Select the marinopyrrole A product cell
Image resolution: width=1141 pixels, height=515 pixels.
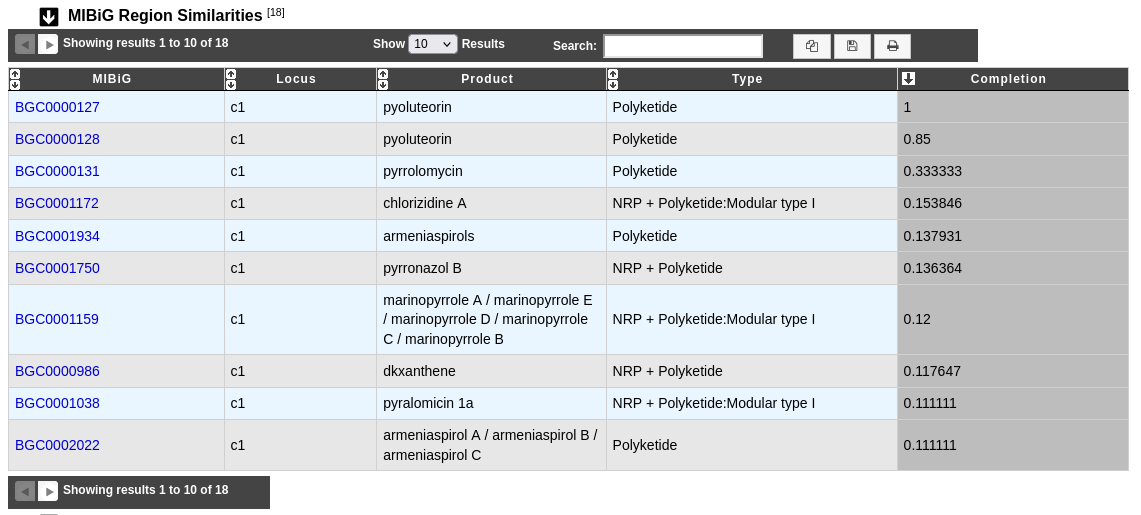pos(491,319)
